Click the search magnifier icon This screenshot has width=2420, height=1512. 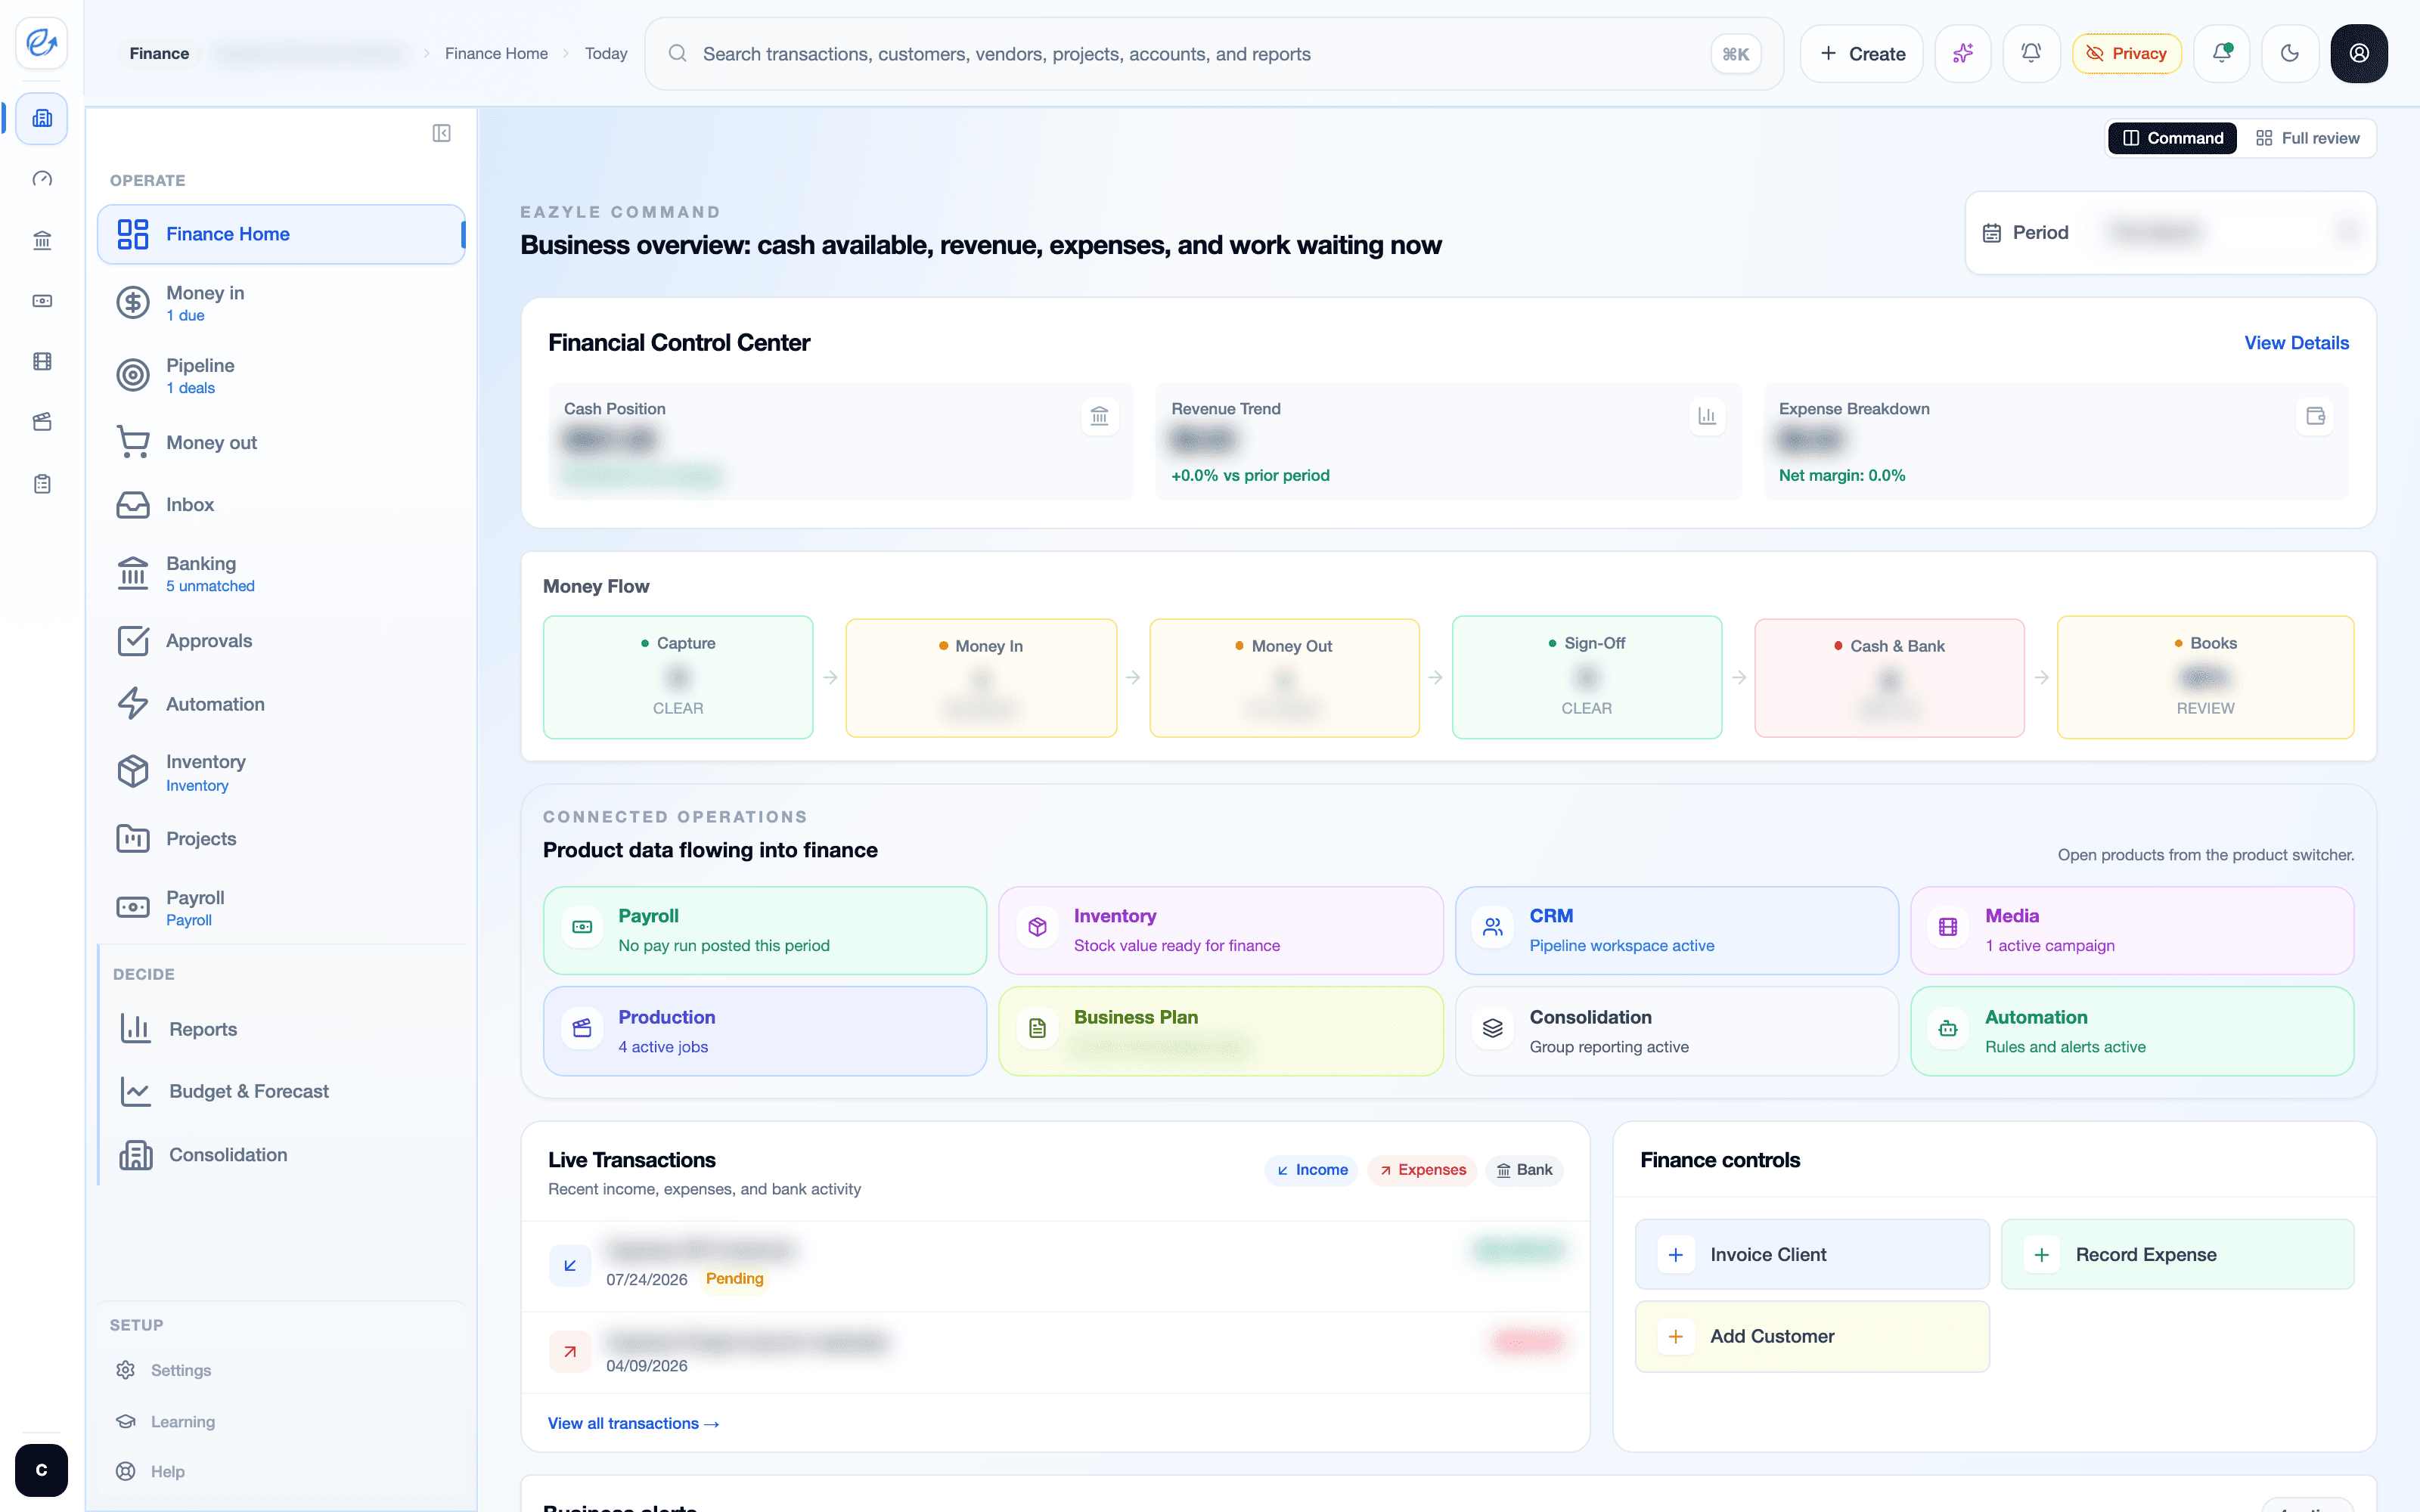[677, 54]
